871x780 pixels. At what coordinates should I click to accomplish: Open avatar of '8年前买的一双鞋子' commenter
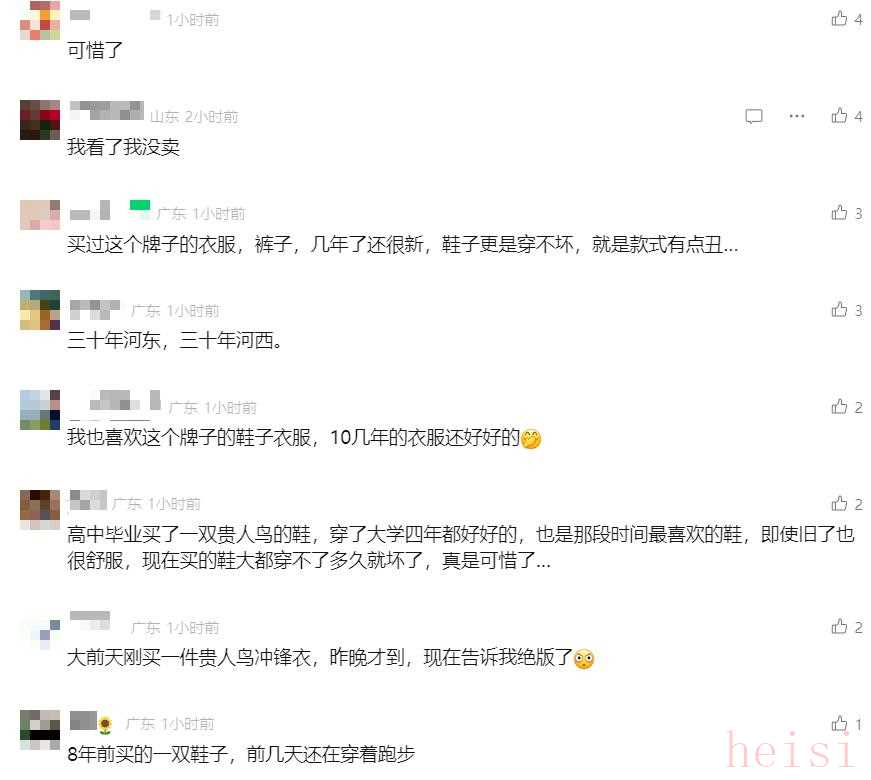(x=40, y=729)
